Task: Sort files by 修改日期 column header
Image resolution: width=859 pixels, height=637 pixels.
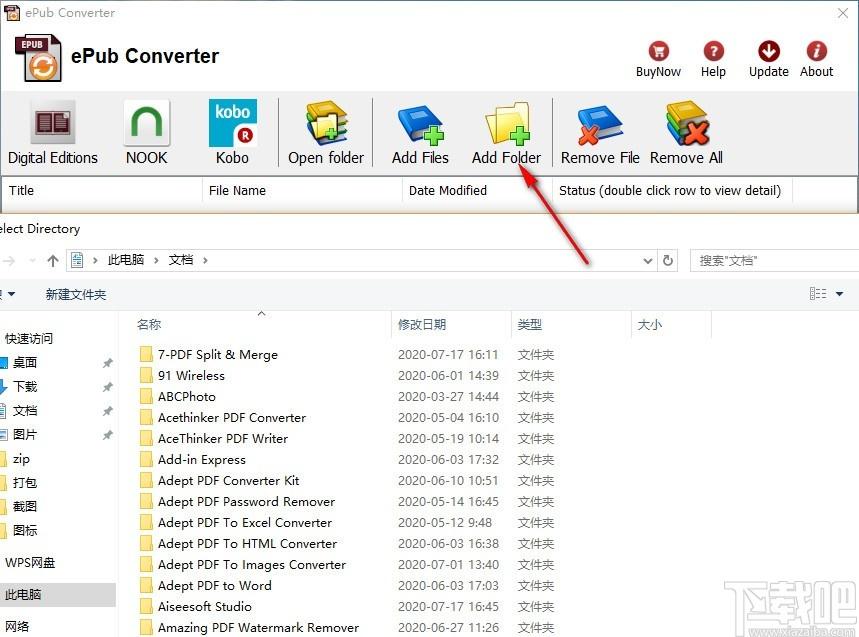Action: pyautogui.click(x=421, y=324)
